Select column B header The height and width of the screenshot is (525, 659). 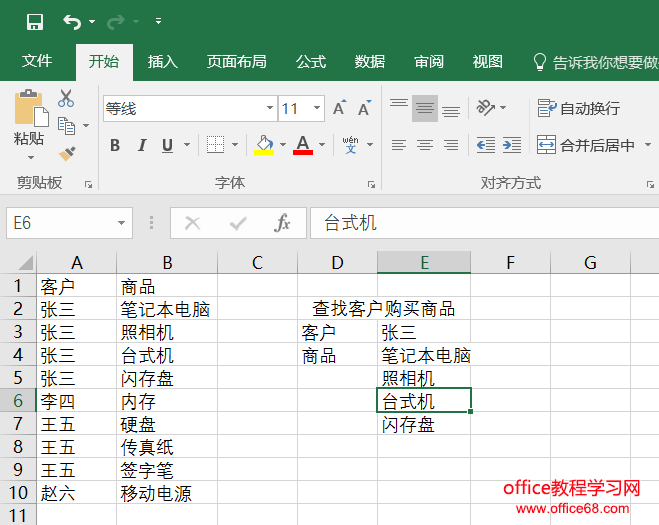[167, 262]
